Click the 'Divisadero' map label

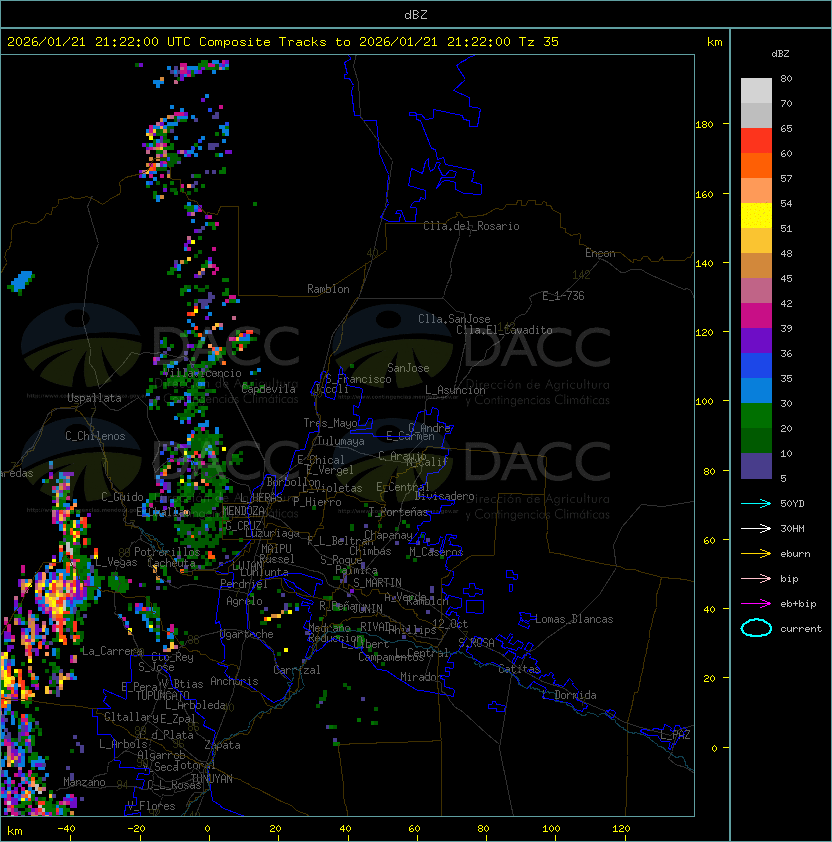(445, 496)
